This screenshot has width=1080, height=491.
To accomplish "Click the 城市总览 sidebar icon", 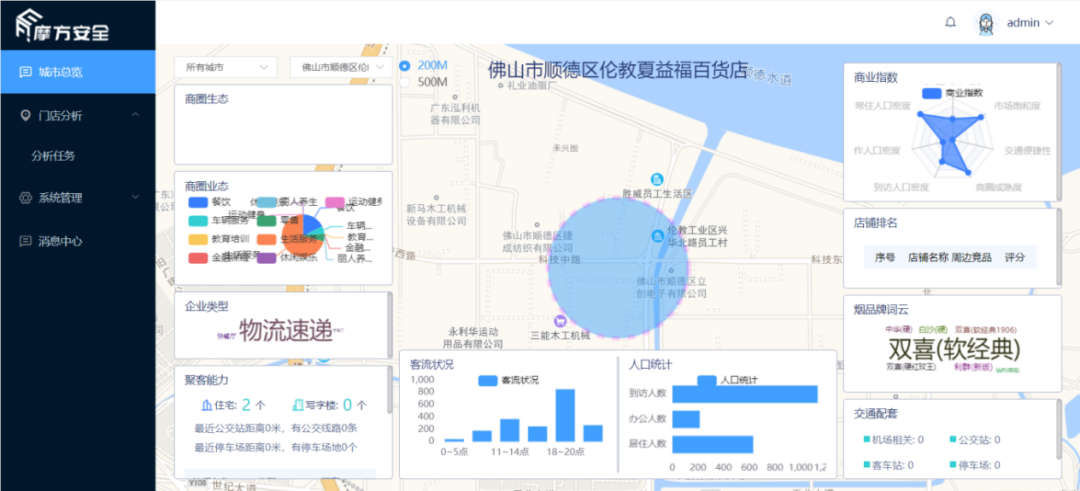I will click(25, 72).
